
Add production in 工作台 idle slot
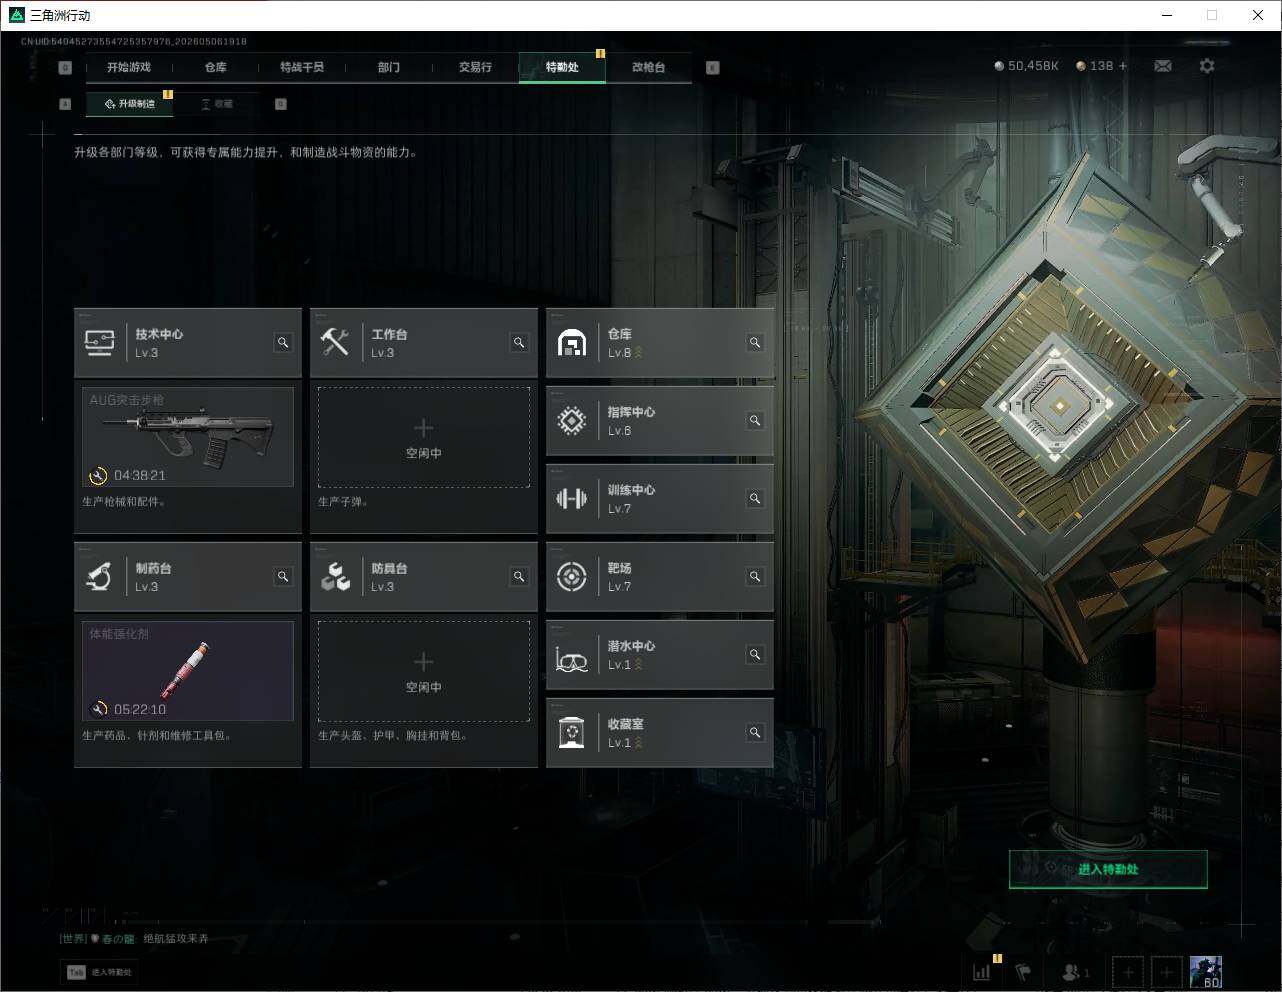(424, 438)
